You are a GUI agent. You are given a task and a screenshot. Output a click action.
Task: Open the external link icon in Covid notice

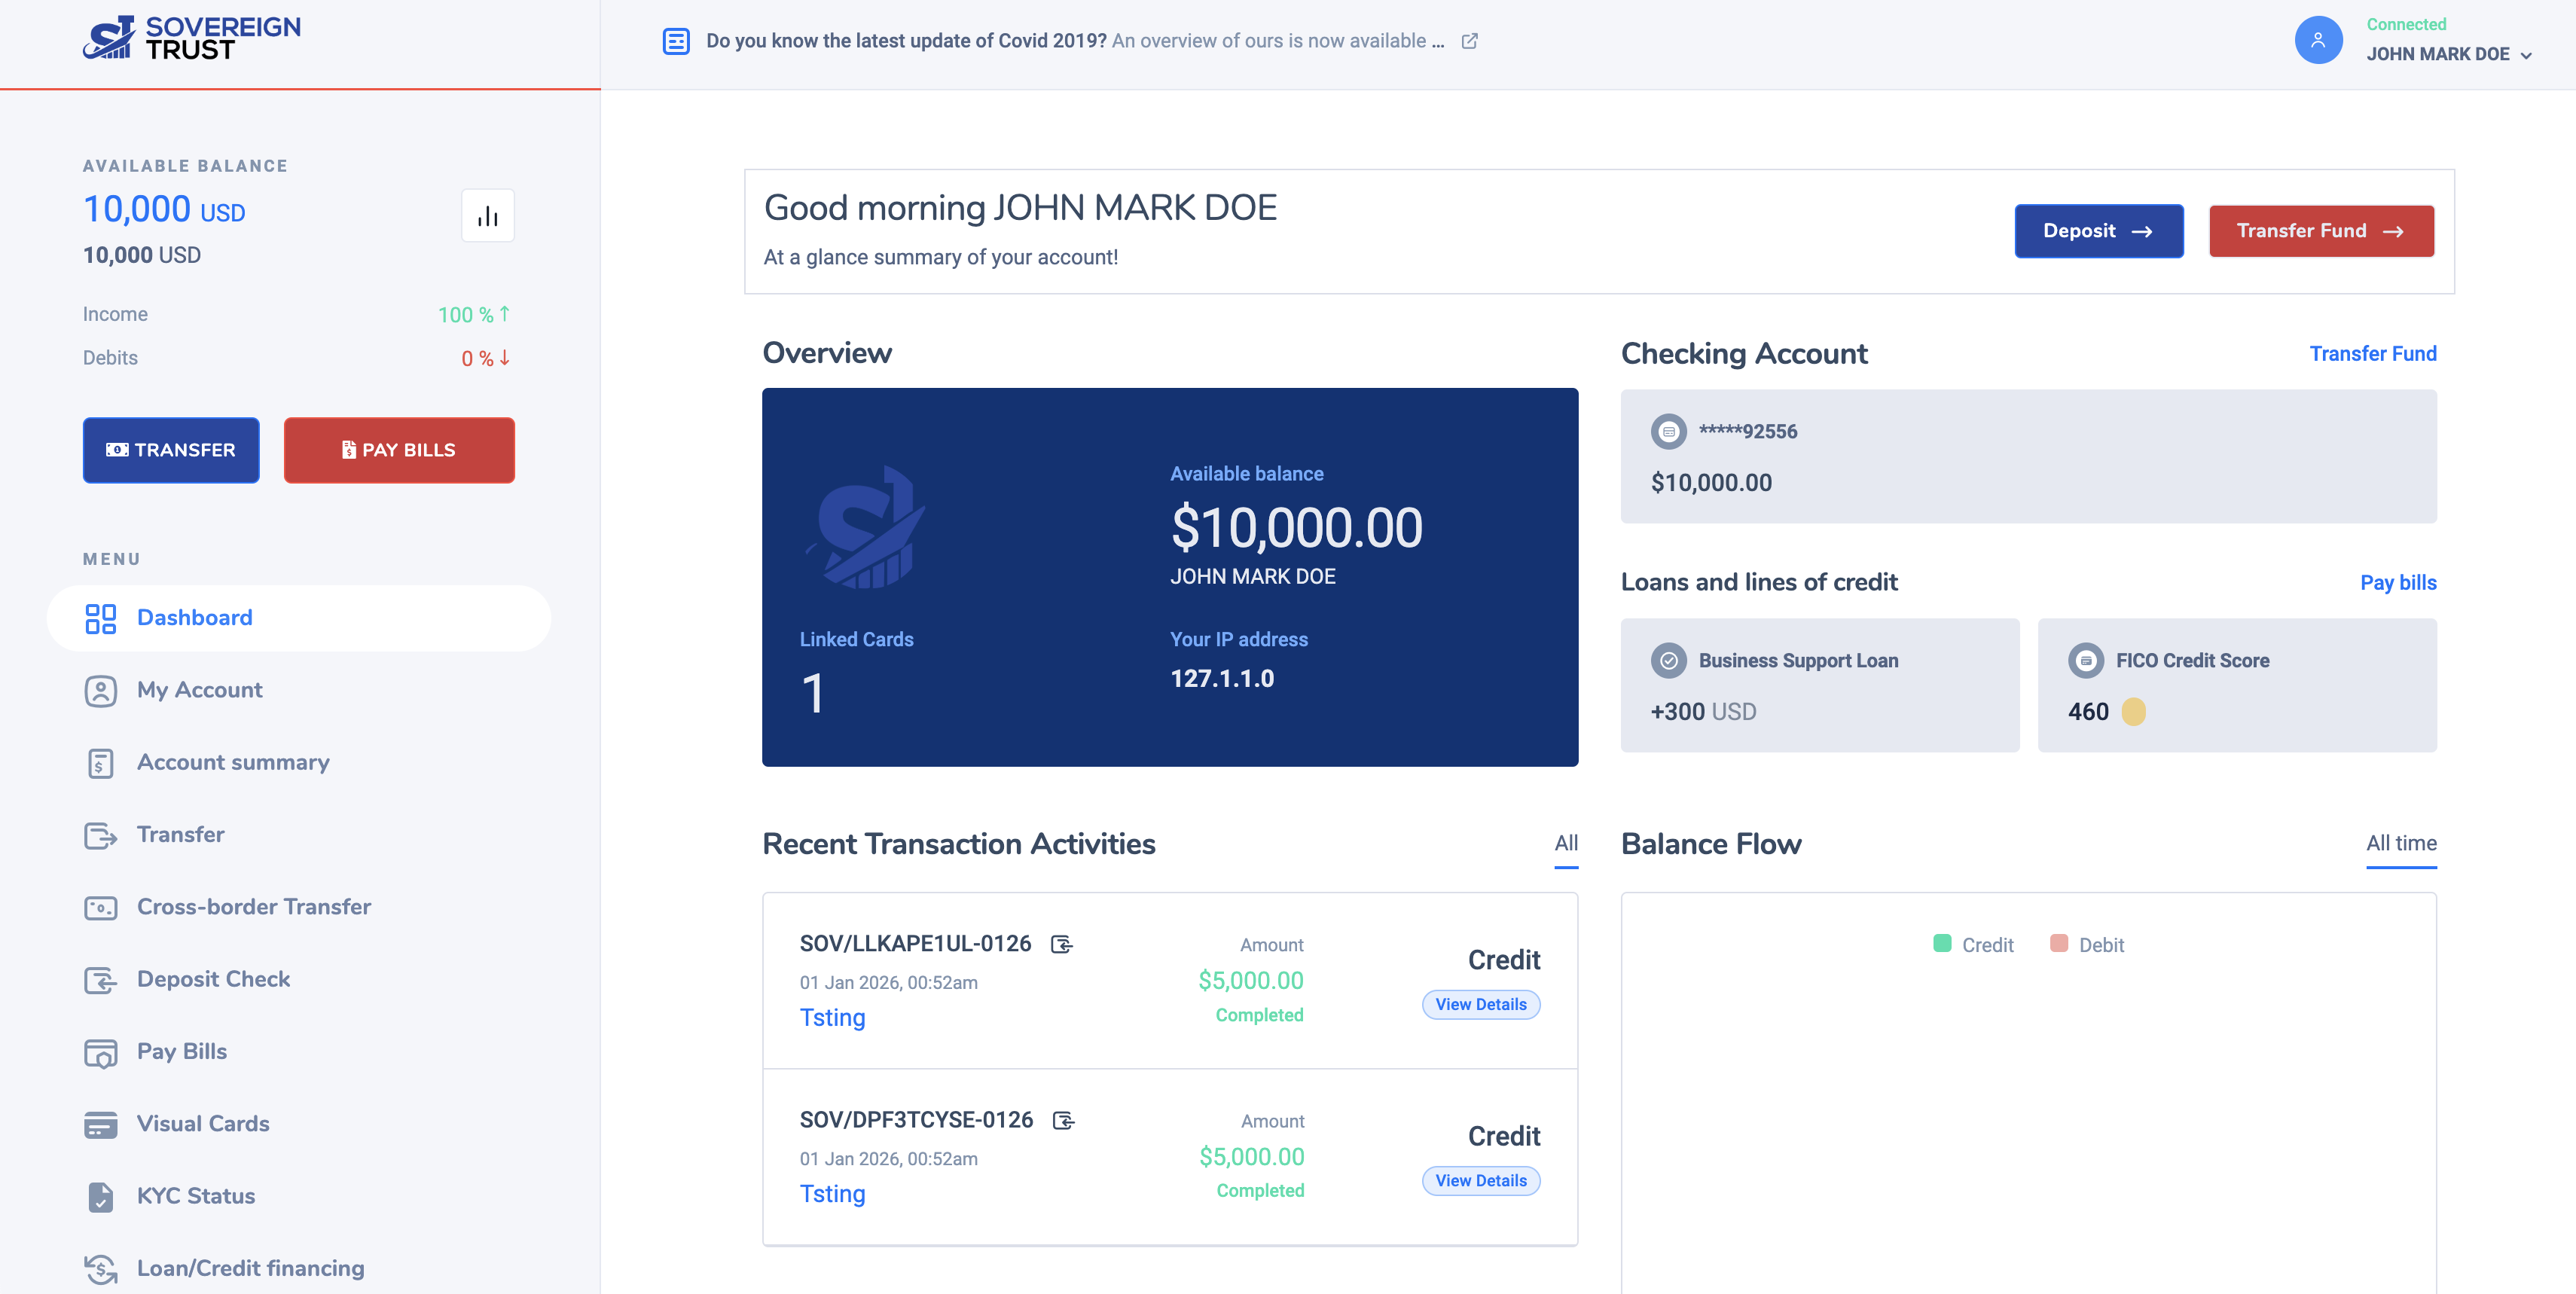coord(1469,41)
